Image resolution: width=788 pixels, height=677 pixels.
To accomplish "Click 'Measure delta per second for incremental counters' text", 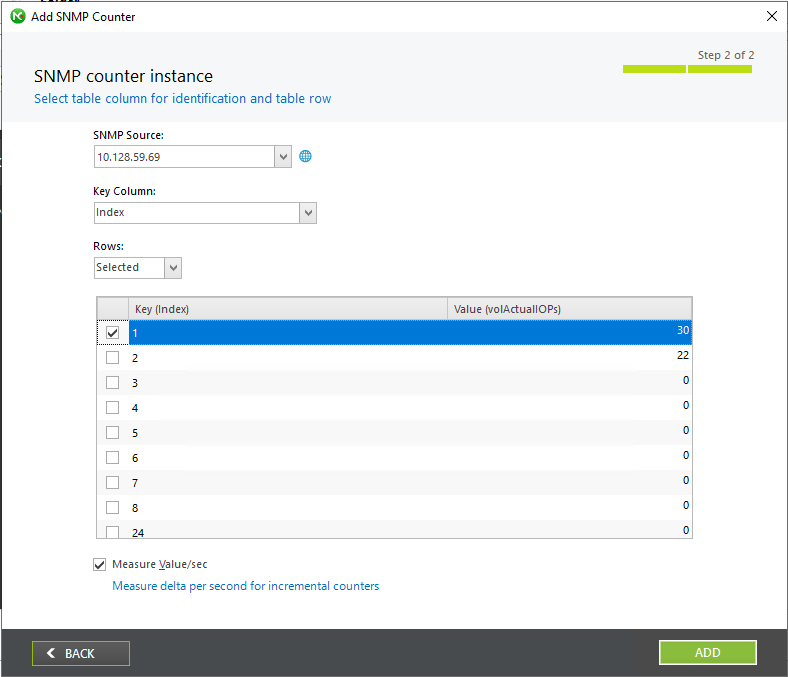I will 245,586.
